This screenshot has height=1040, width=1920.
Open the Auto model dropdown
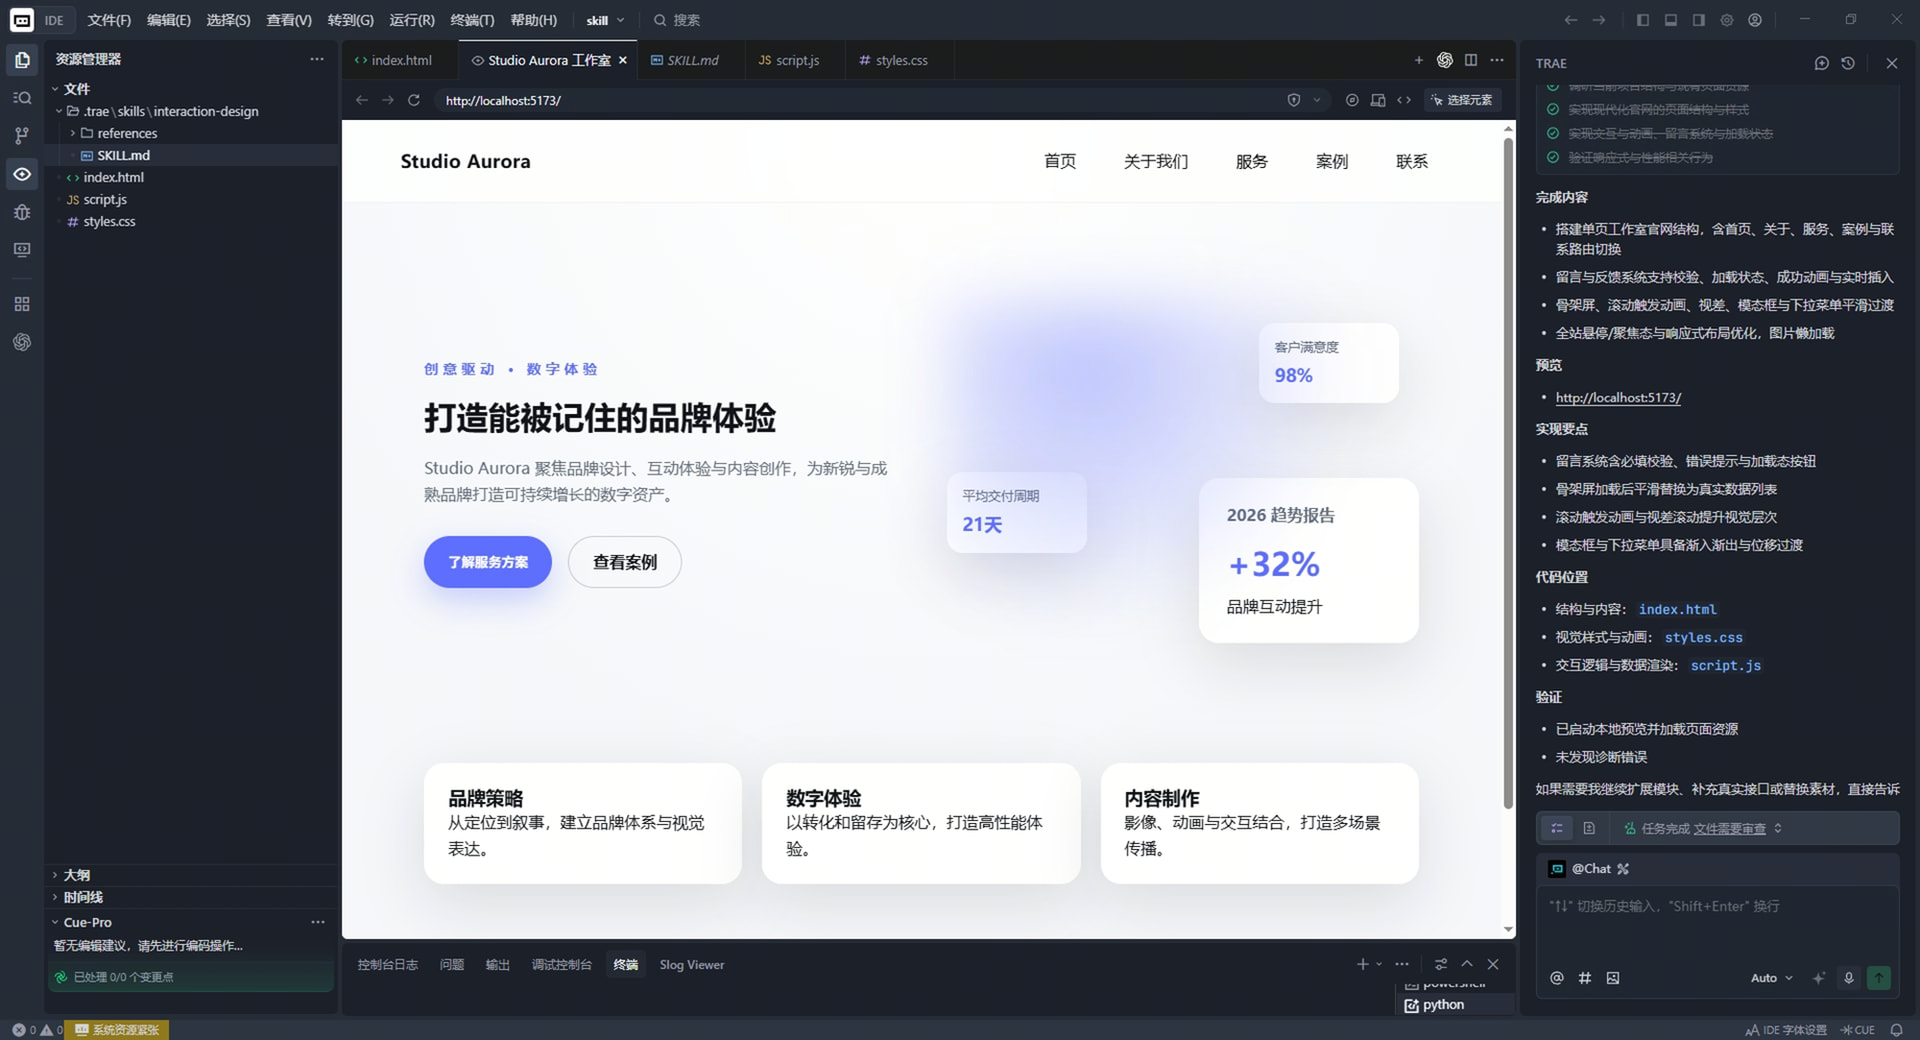click(x=1771, y=978)
